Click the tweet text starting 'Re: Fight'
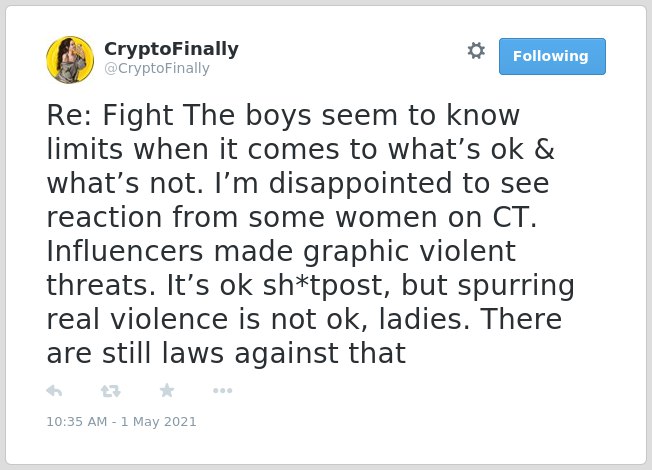652x470 pixels. click(310, 234)
